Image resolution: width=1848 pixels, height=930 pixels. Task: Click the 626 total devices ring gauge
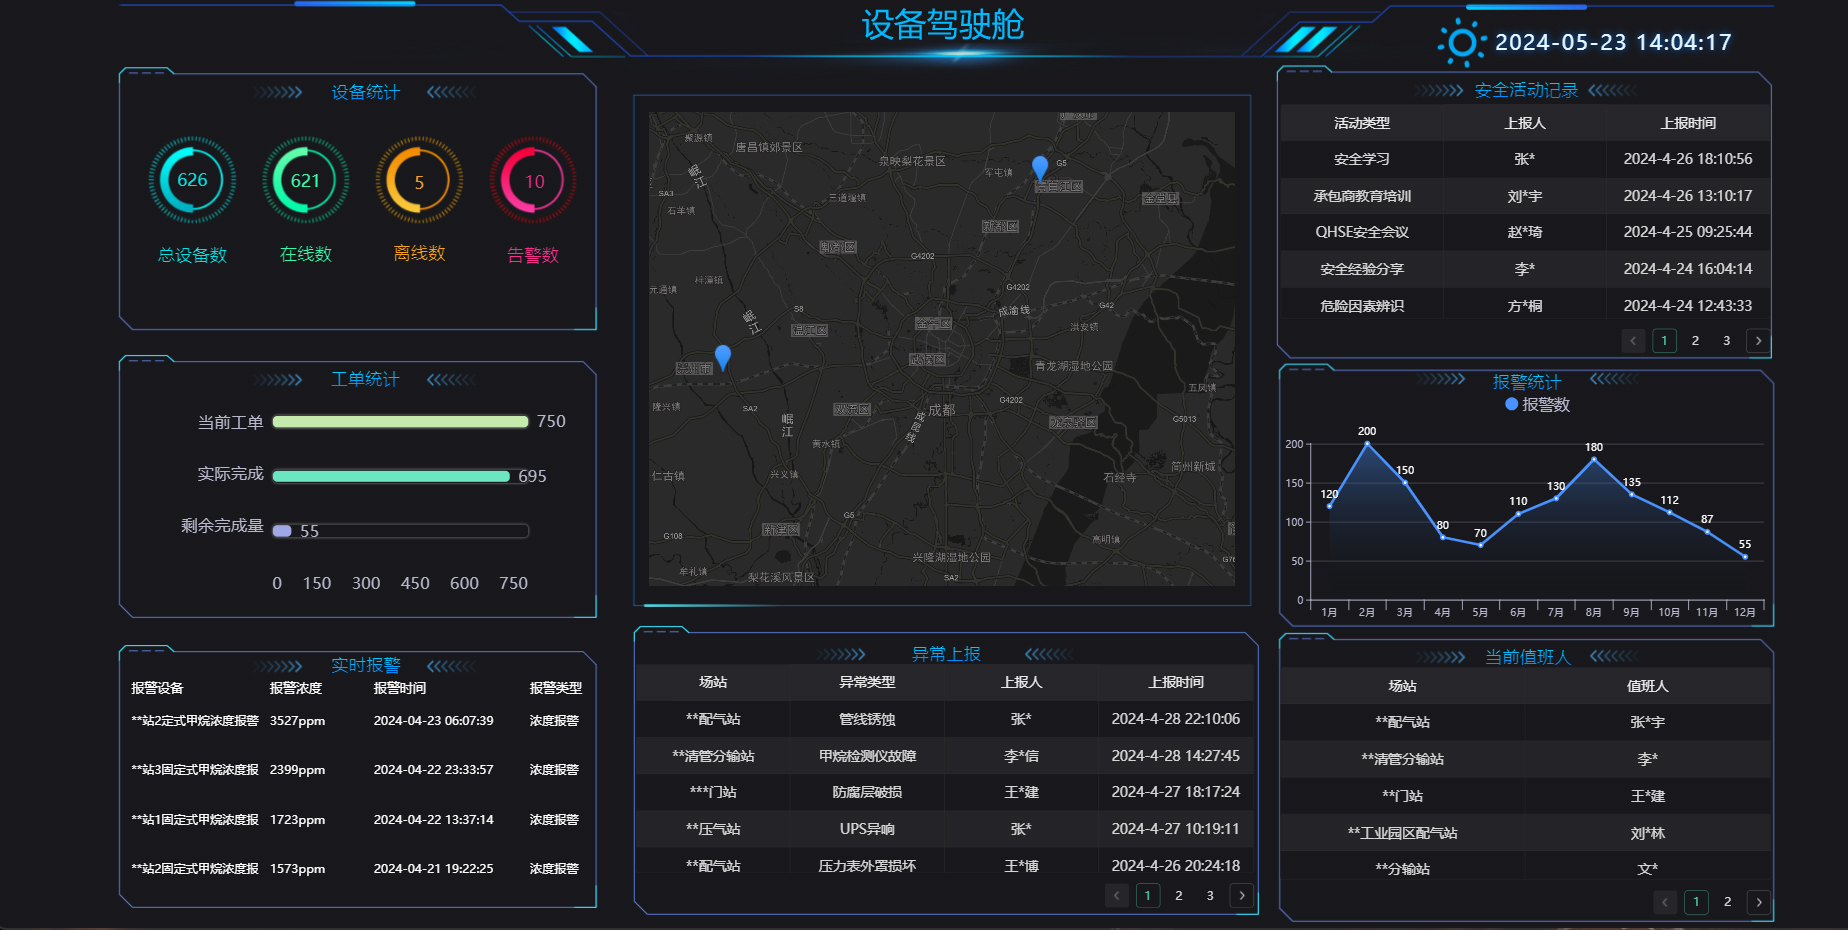click(x=192, y=180)
